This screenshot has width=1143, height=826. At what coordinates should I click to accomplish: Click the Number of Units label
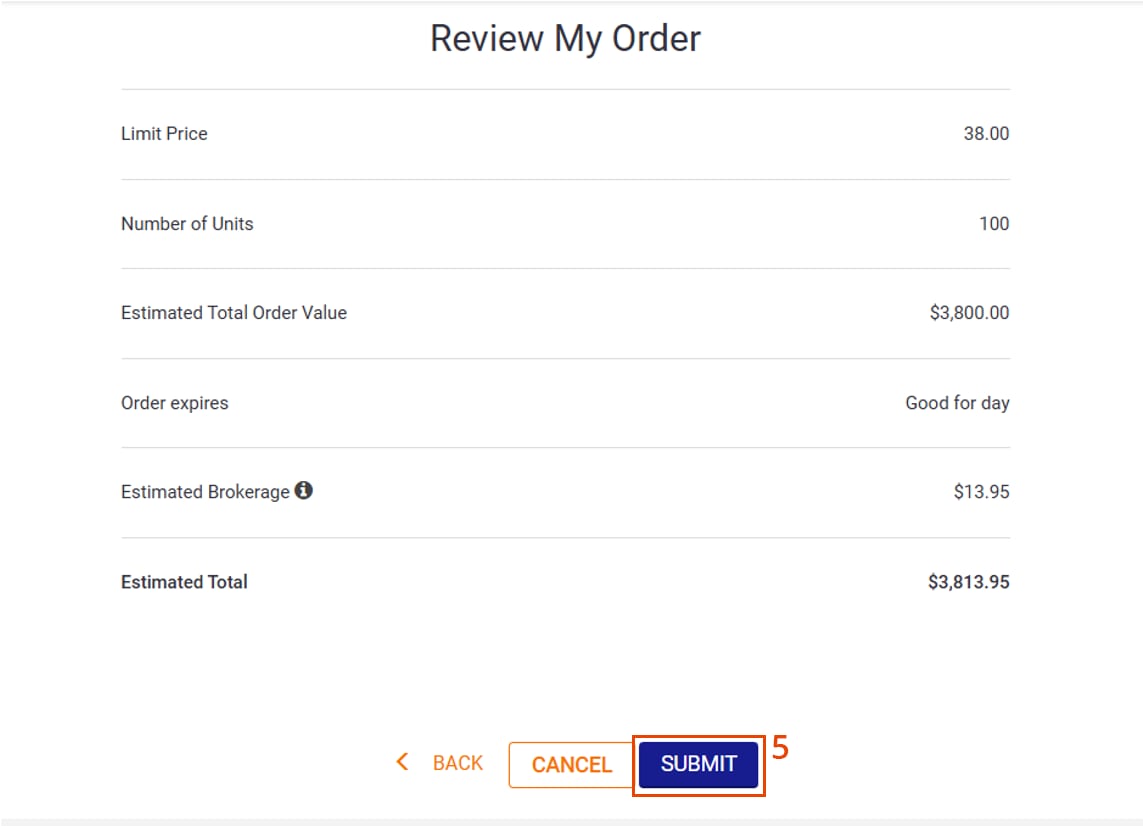(187, 224)
